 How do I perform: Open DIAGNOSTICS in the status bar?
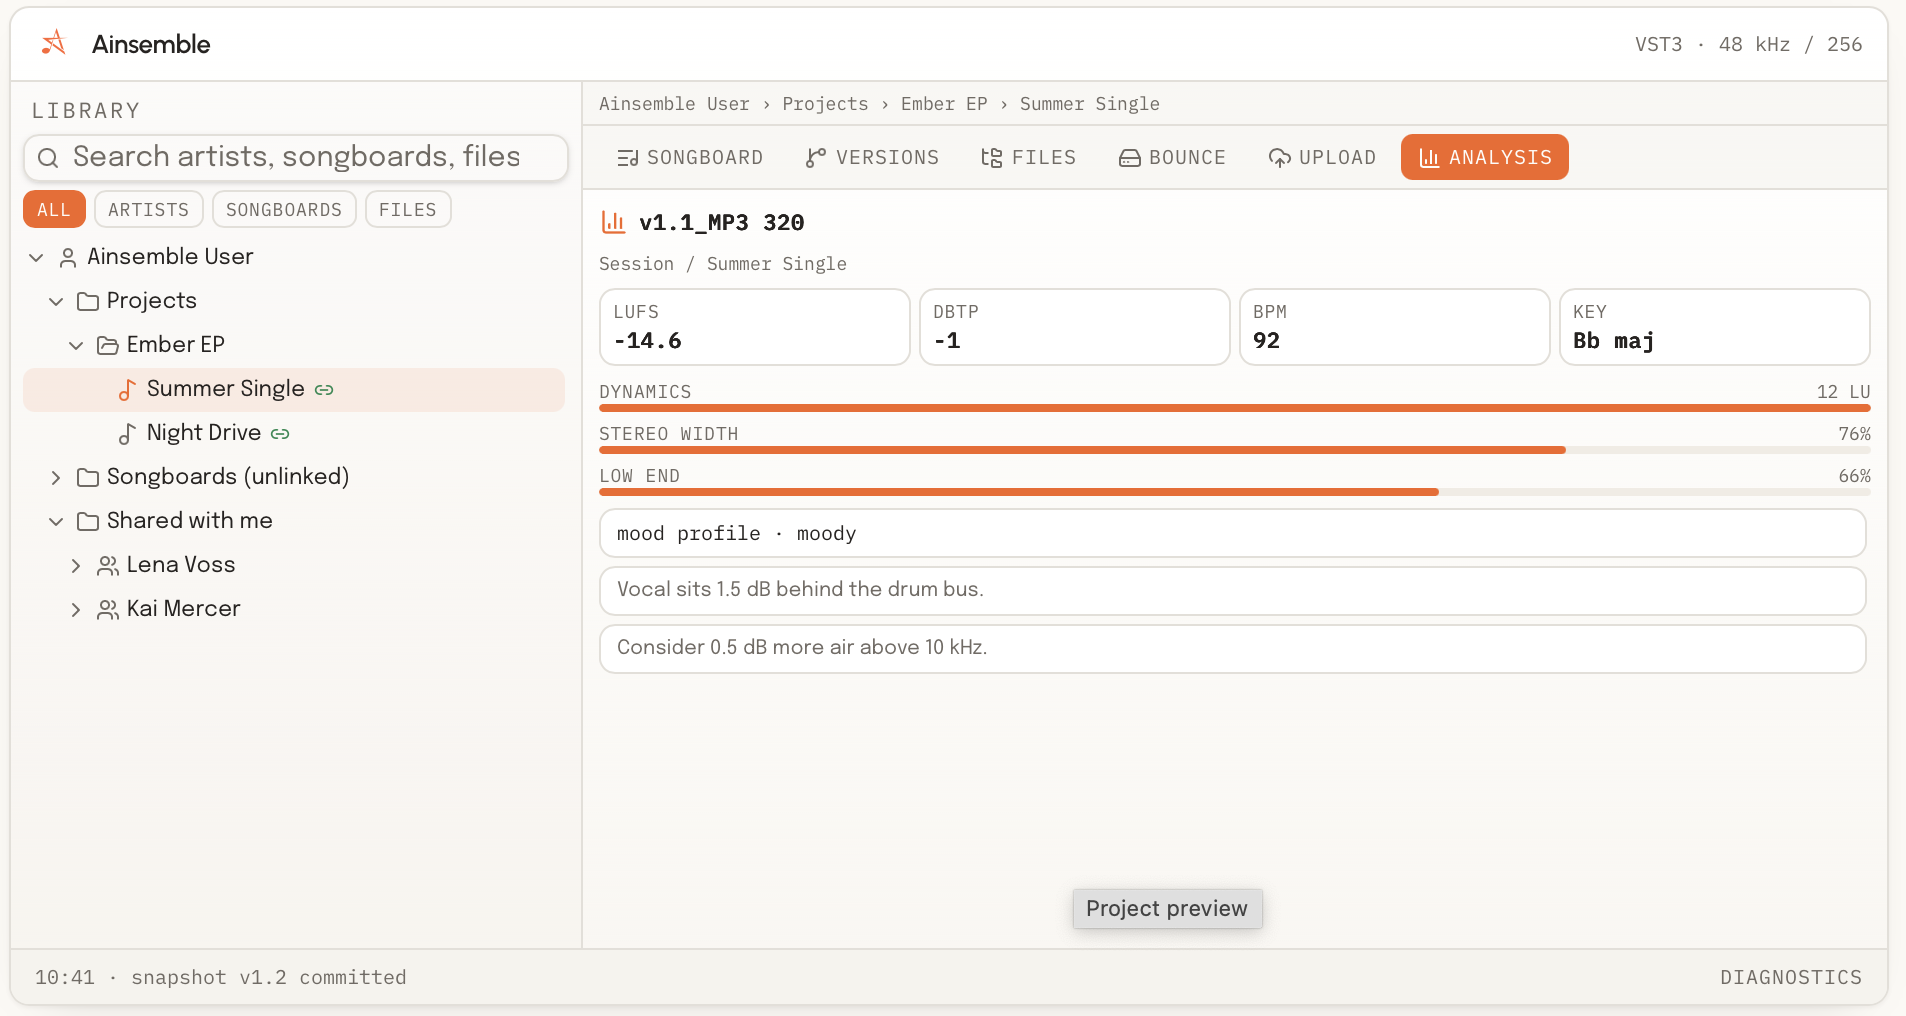tap(1791, 977)
